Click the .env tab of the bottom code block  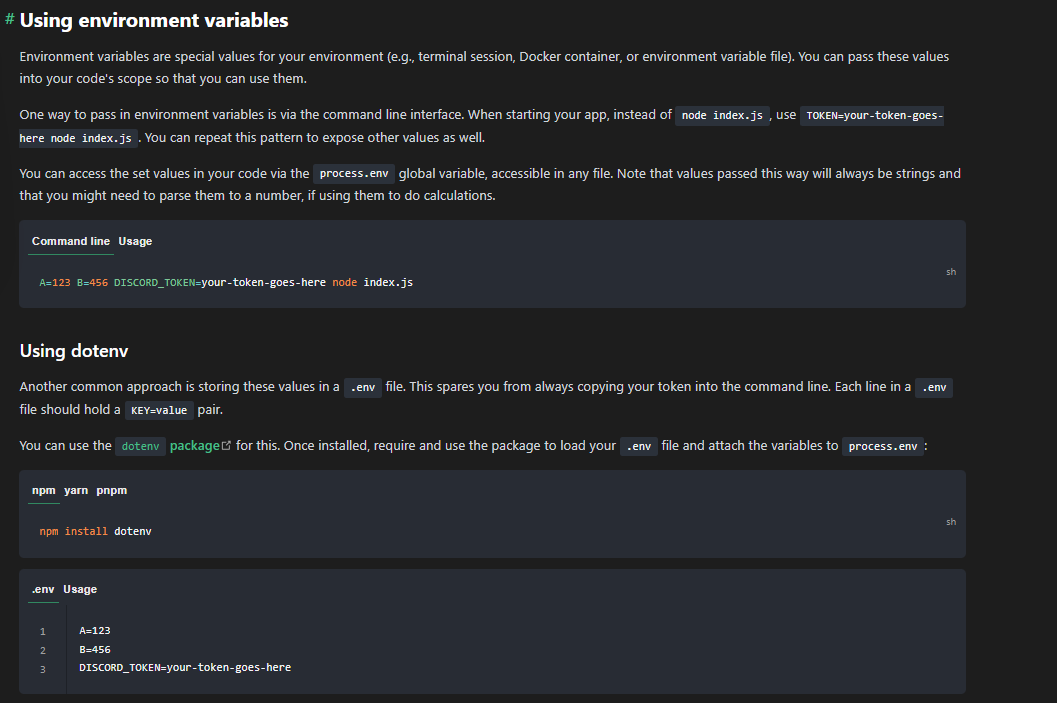(43, 588)
